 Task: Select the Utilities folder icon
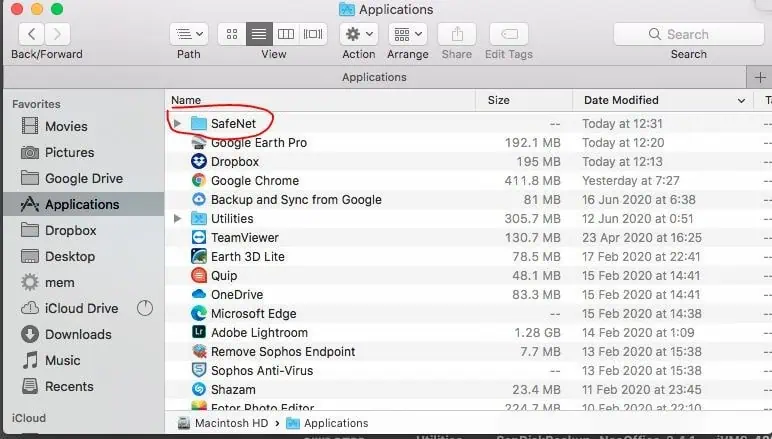(x=198, y=219)
